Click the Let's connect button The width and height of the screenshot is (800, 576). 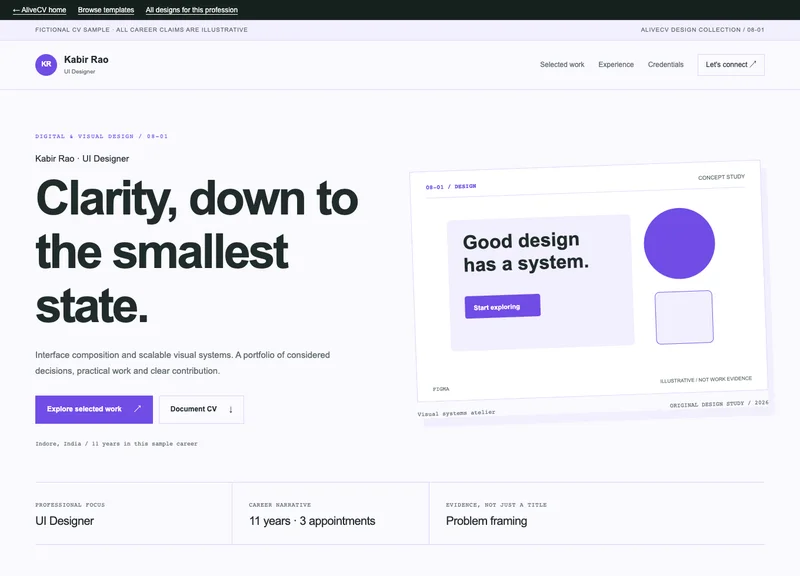731,65
